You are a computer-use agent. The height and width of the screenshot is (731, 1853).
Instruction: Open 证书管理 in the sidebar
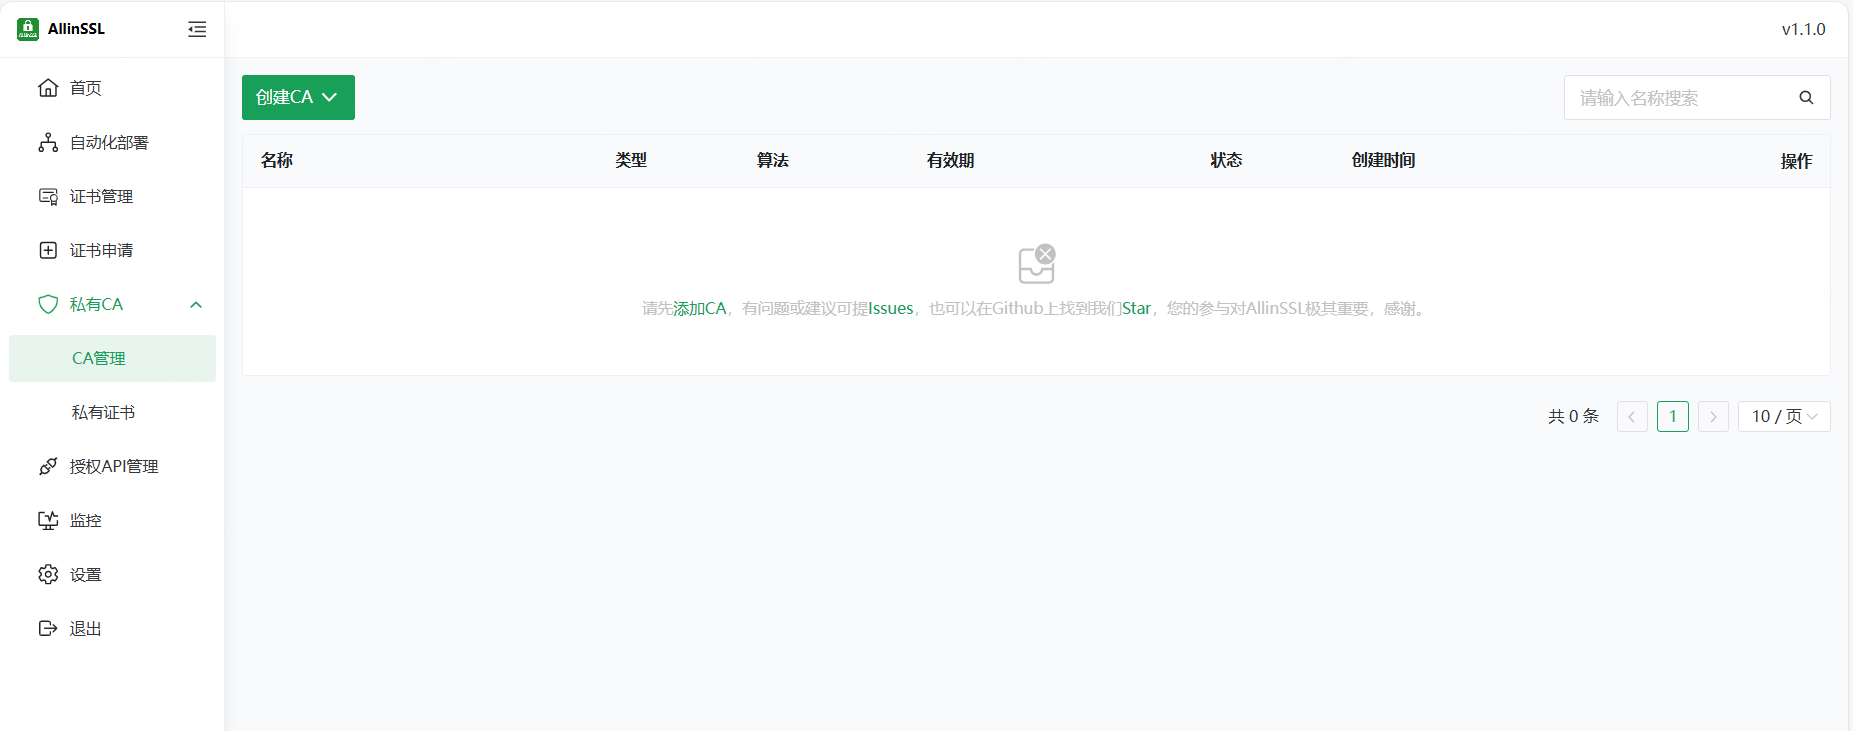112,196
